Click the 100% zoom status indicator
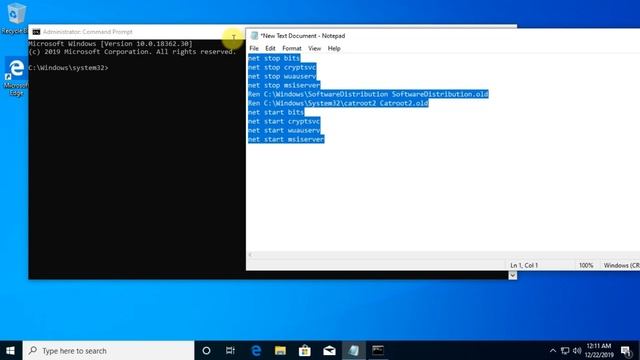The image size is (640, 360). coord(586,265)
